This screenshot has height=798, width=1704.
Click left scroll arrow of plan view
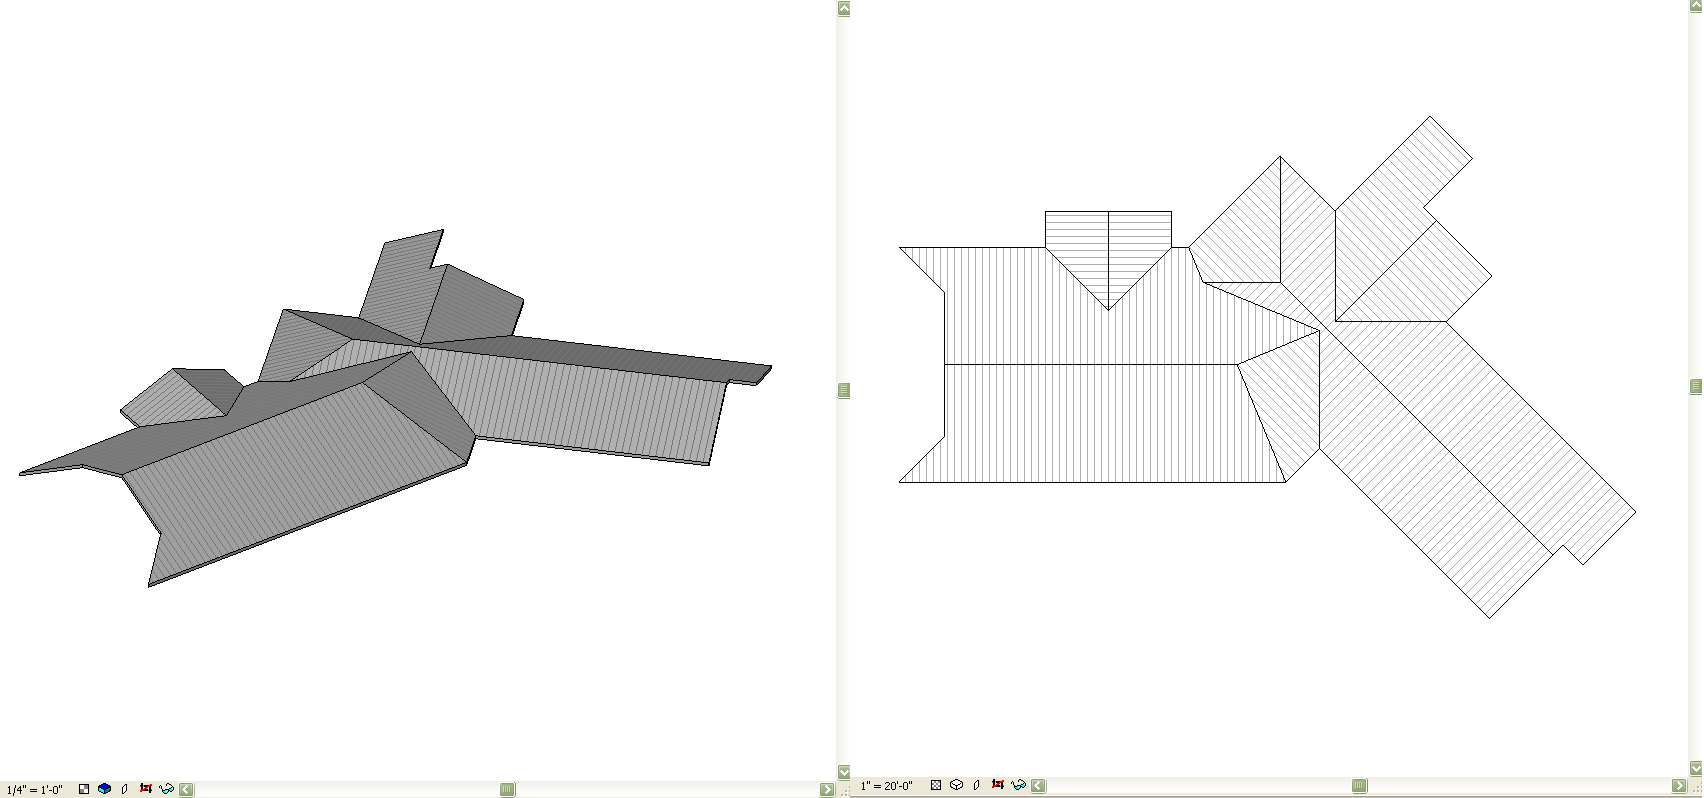coord(1038,786)
